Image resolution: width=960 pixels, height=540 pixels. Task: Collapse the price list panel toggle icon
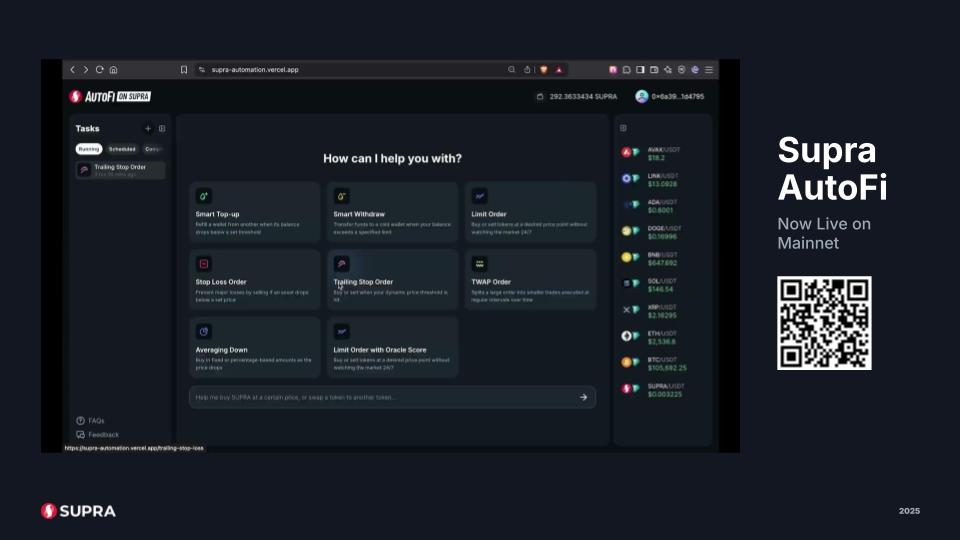[x=623, y=128]
